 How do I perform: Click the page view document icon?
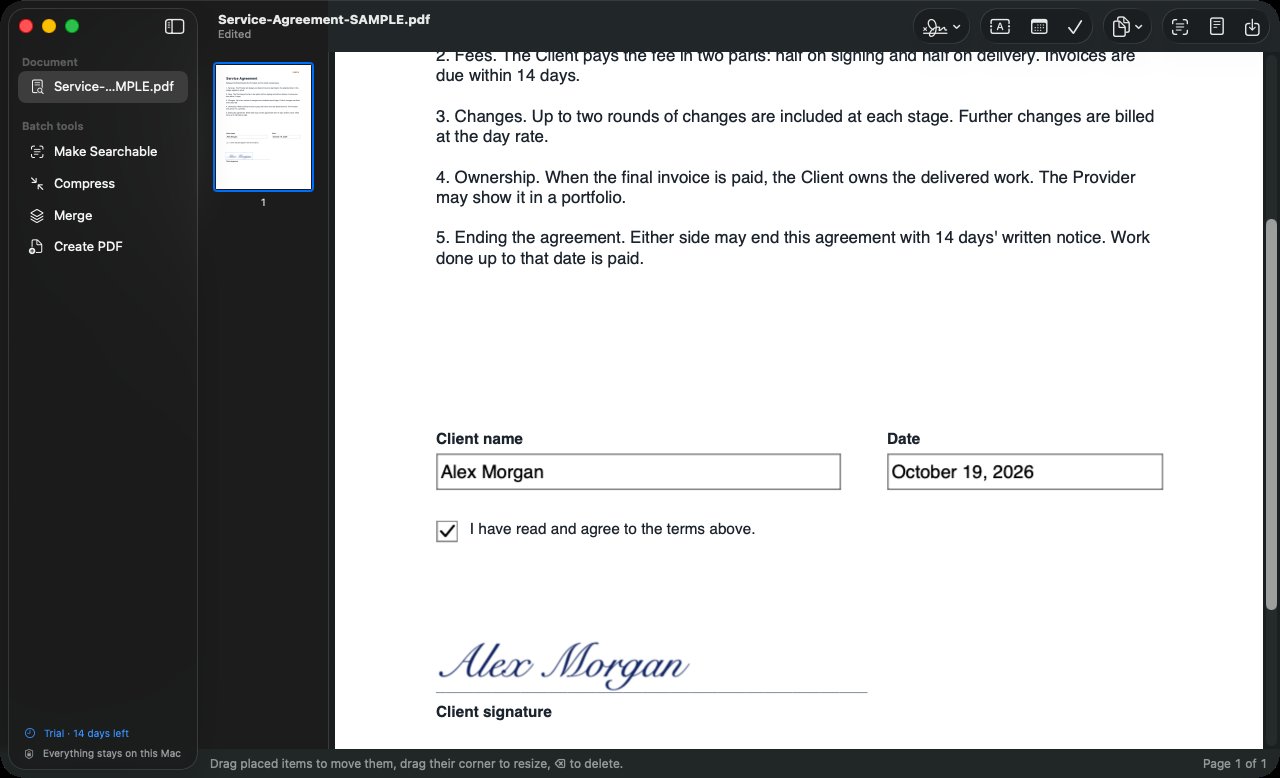pos(1216,27)
